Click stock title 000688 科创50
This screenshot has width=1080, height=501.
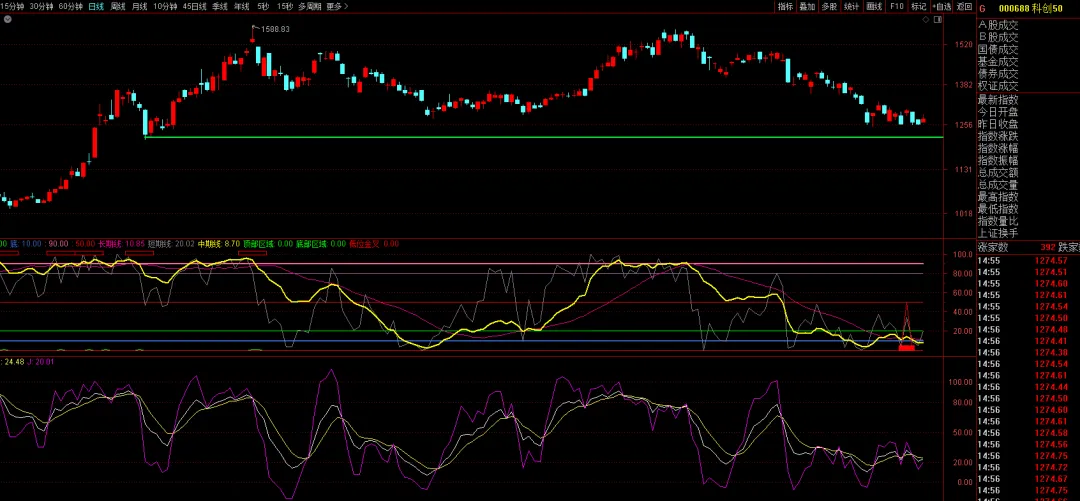(x=1030, y=7)
